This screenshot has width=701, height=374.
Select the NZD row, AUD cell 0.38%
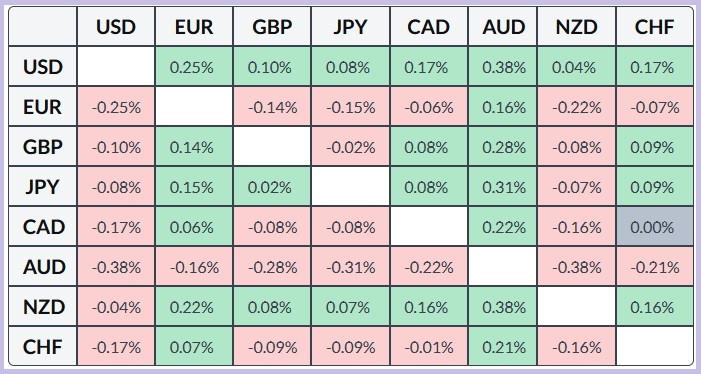tap(503, 307)
